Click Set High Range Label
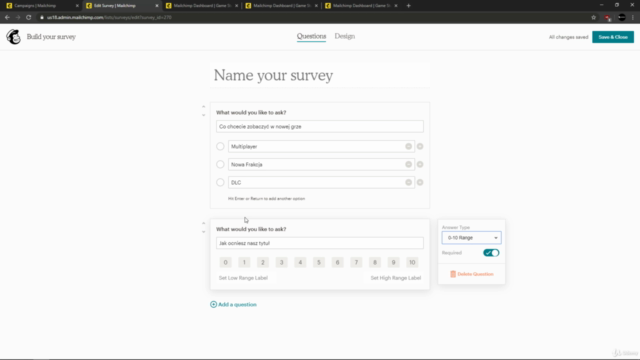Screen dimensions: 640x360 coord(396,278)
